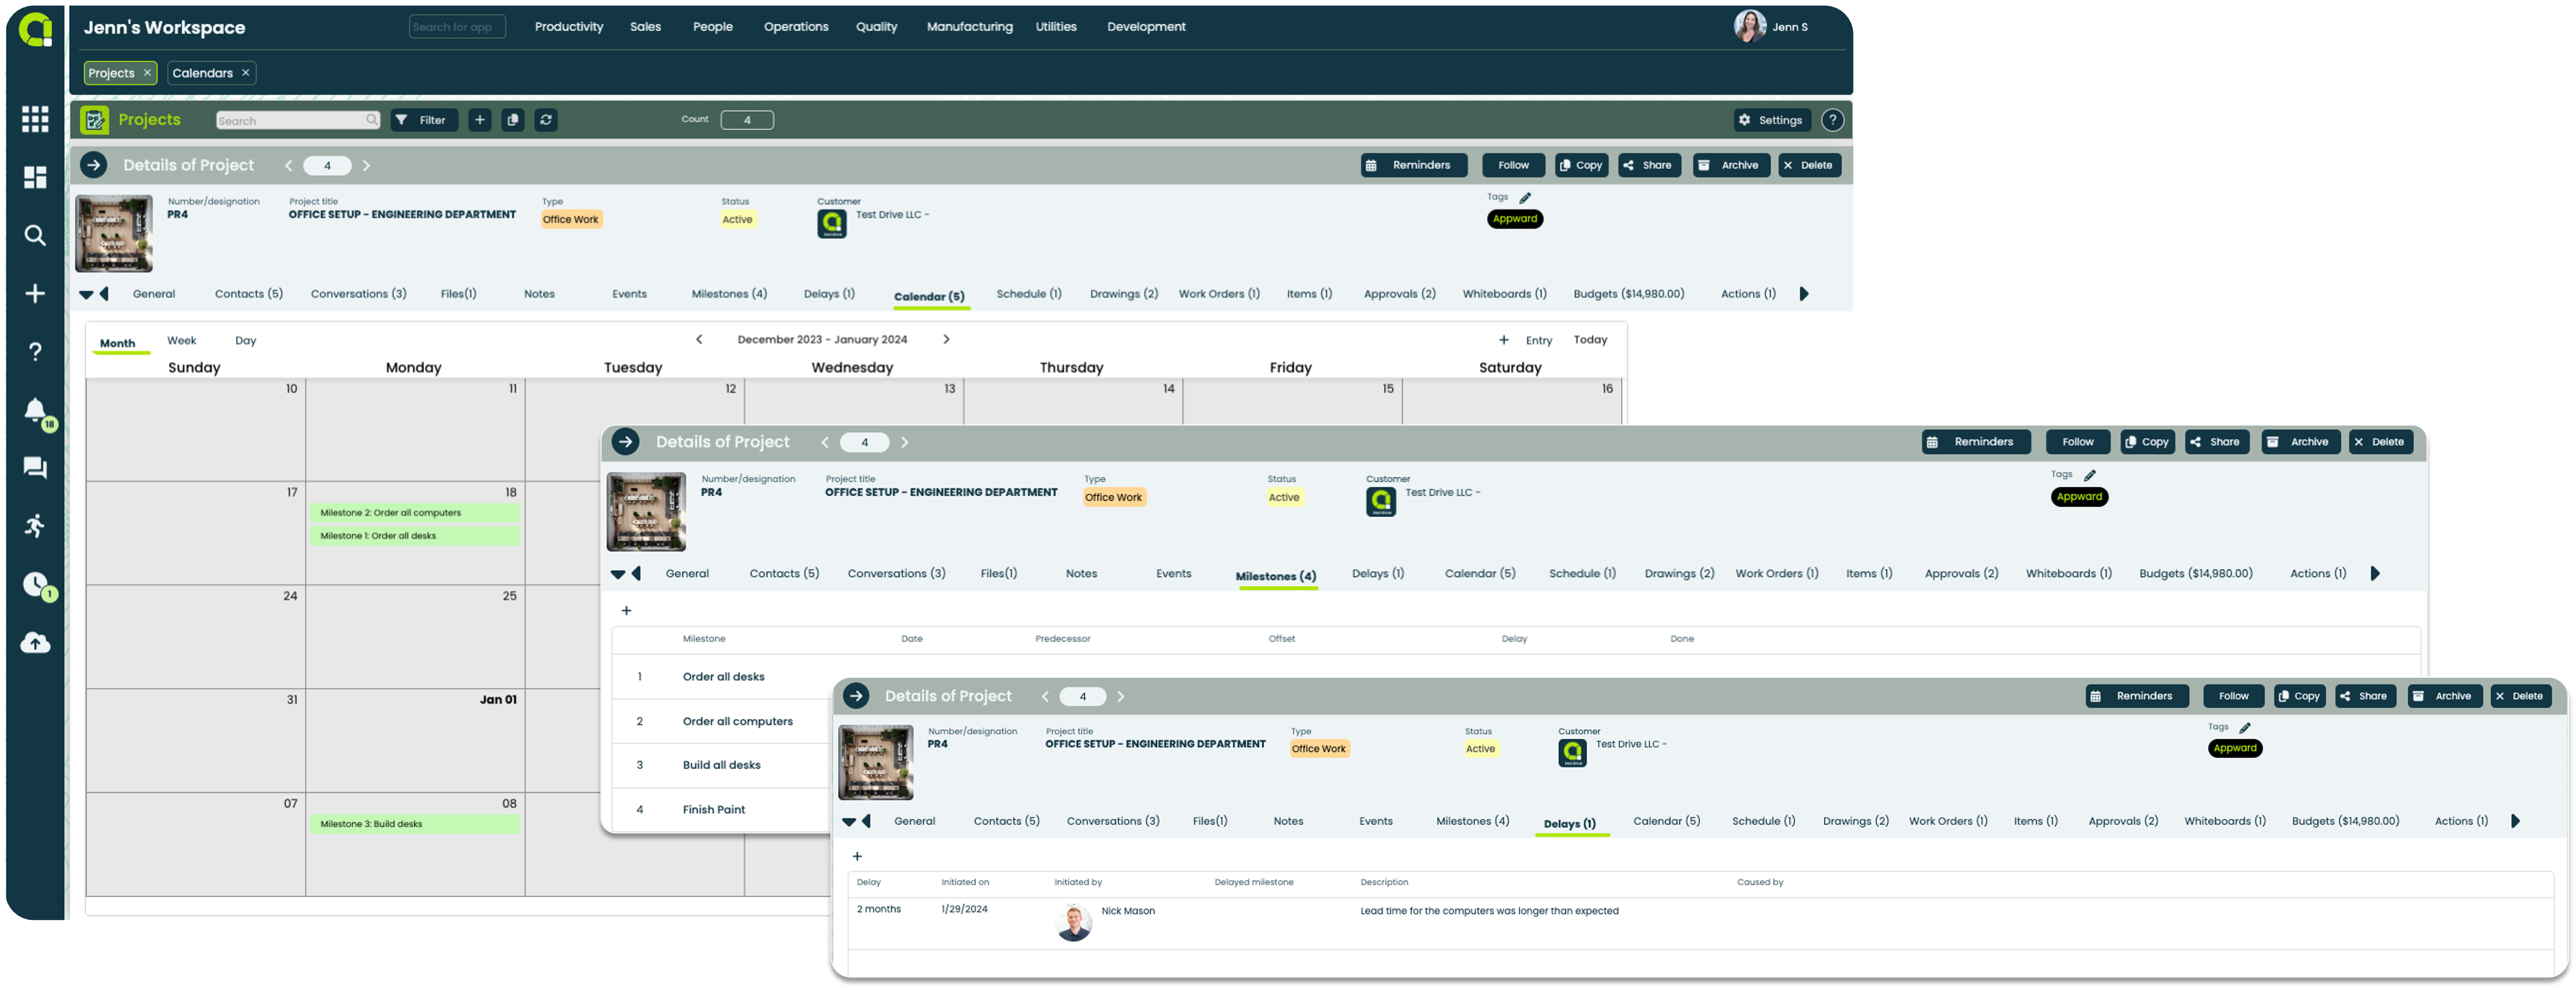Open the dashboard tiles icon in sidebar
Image resolution: width=2576 pixels, height=990 pixels.
click(x=35, y=177)
